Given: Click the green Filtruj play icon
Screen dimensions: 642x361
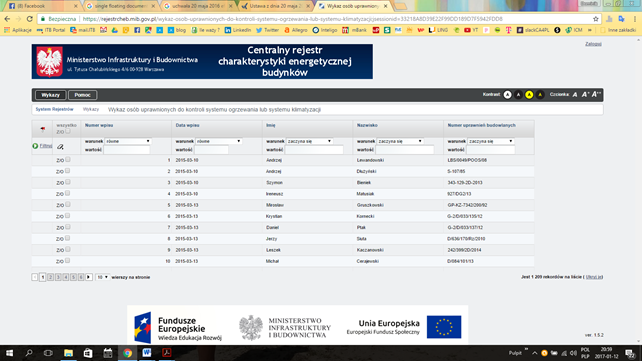Looking at the screenshot, I should pyautogui.click(x=35, y=146).
